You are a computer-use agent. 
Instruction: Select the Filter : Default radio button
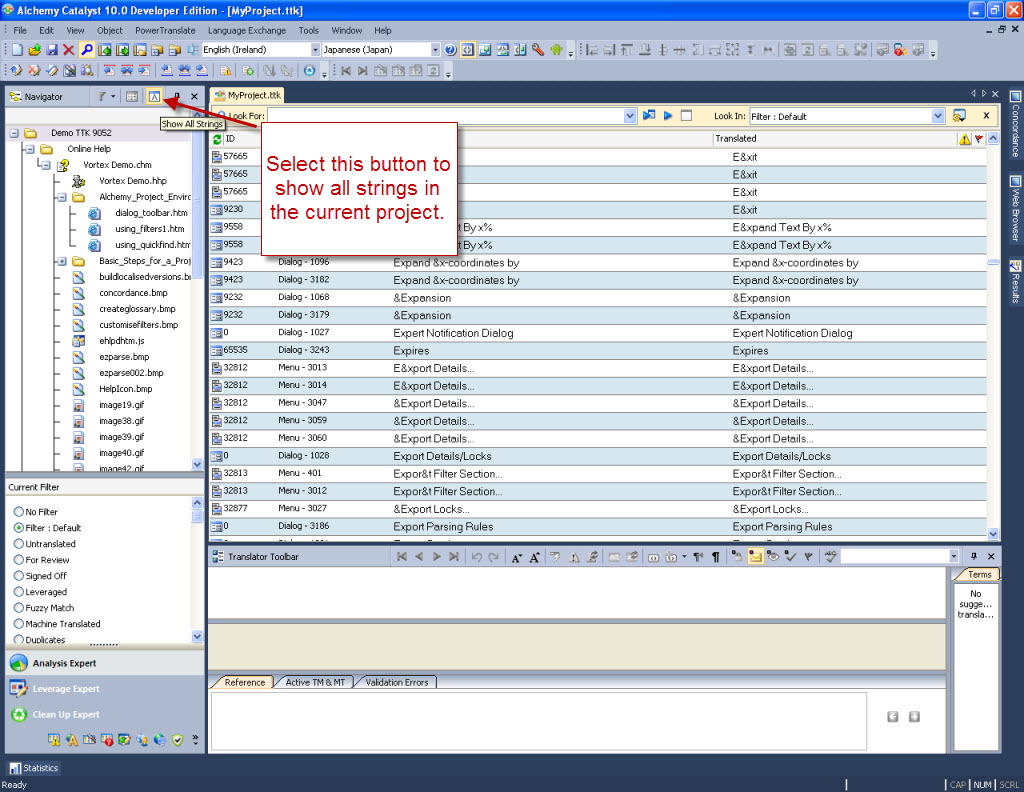[19, 528]
